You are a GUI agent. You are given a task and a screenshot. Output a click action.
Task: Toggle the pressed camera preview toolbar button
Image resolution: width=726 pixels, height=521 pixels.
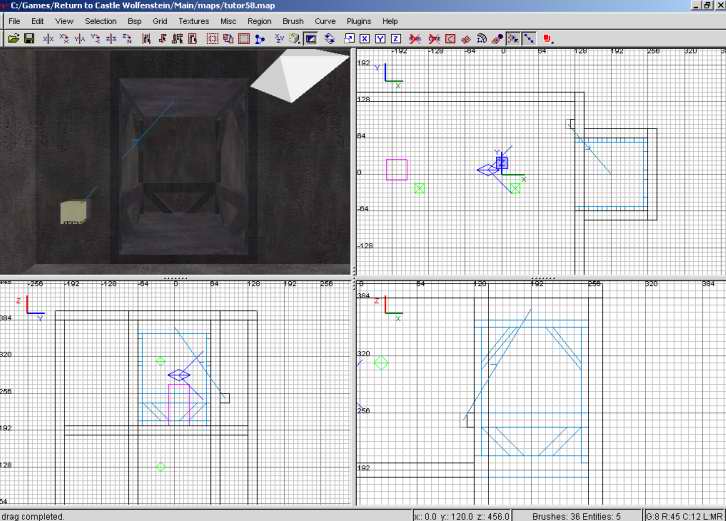pyautogui.click(x=311, y=39)
